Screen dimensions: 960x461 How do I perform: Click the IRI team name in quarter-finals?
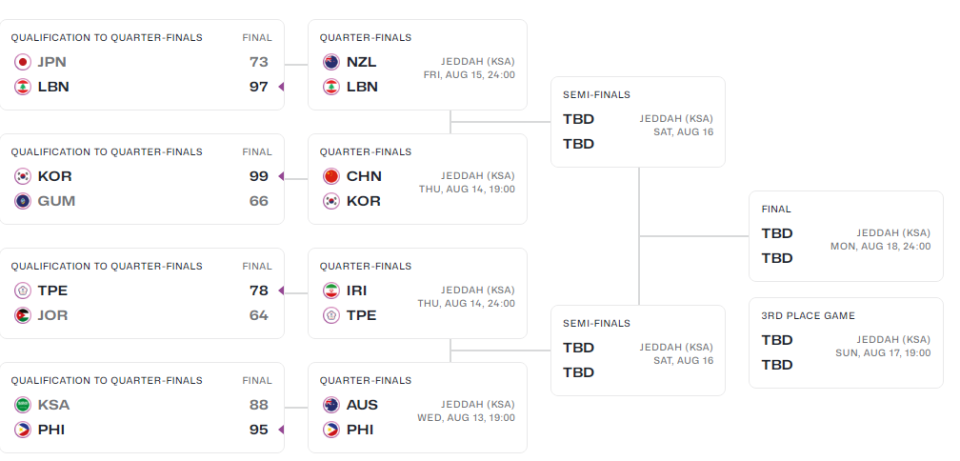click(357, 290)
